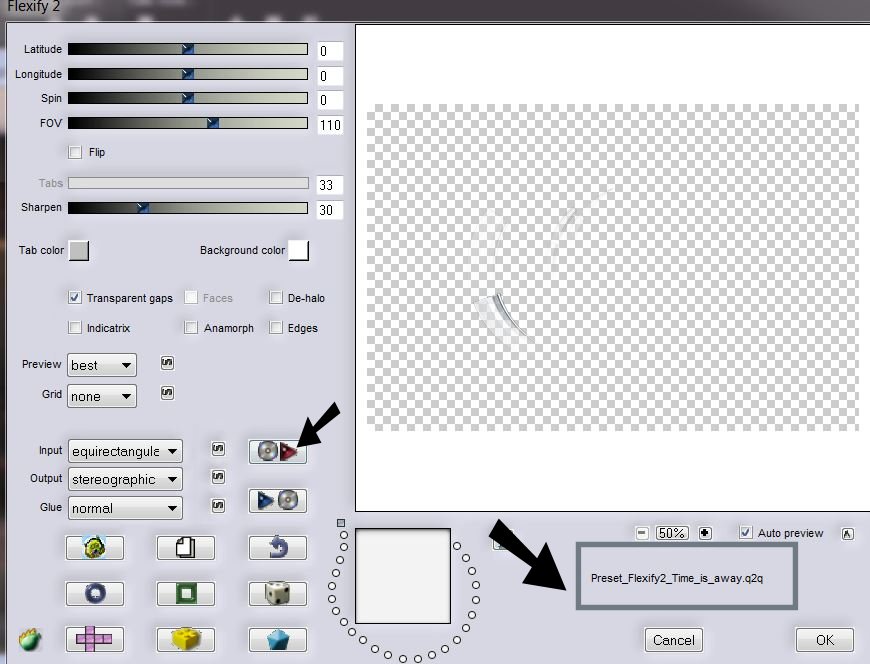This screenshot has width=870, height=664.
Task: Click the Latitude value field
Action: (x=330, y=51)
